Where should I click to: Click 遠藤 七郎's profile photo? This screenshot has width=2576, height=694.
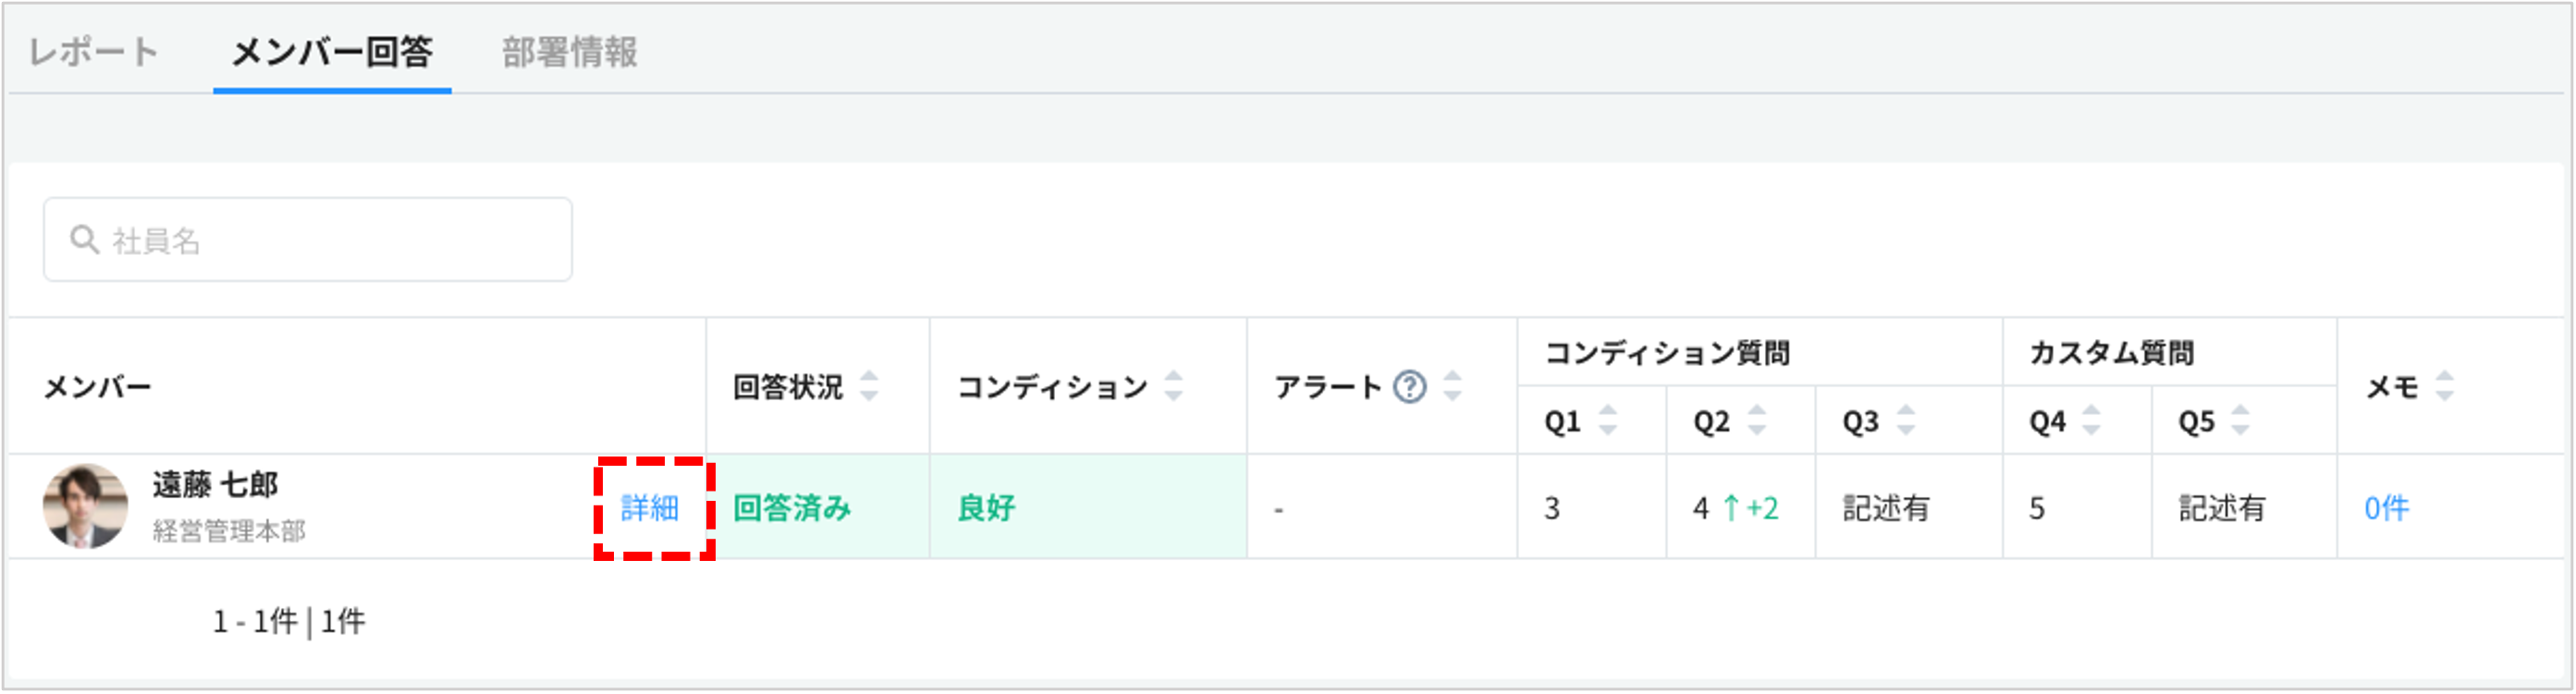85,506
